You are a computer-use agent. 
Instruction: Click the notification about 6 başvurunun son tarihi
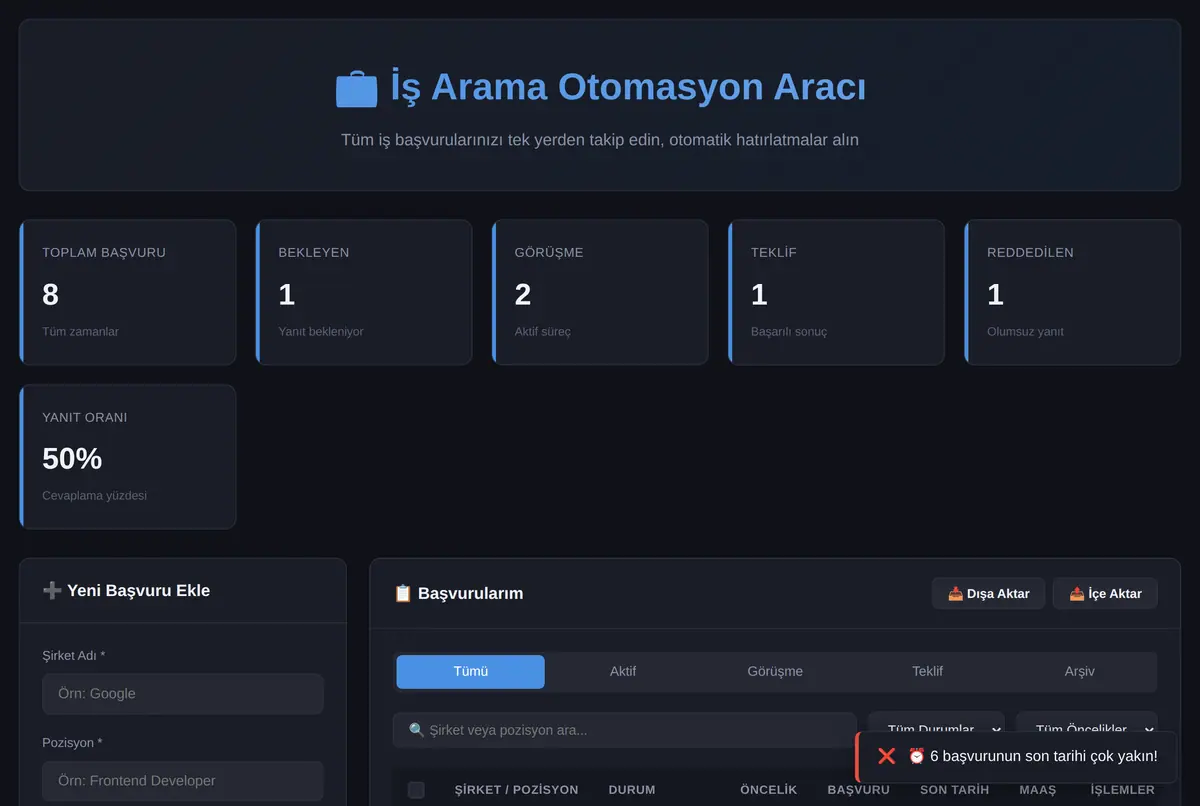pos(1017,757)
